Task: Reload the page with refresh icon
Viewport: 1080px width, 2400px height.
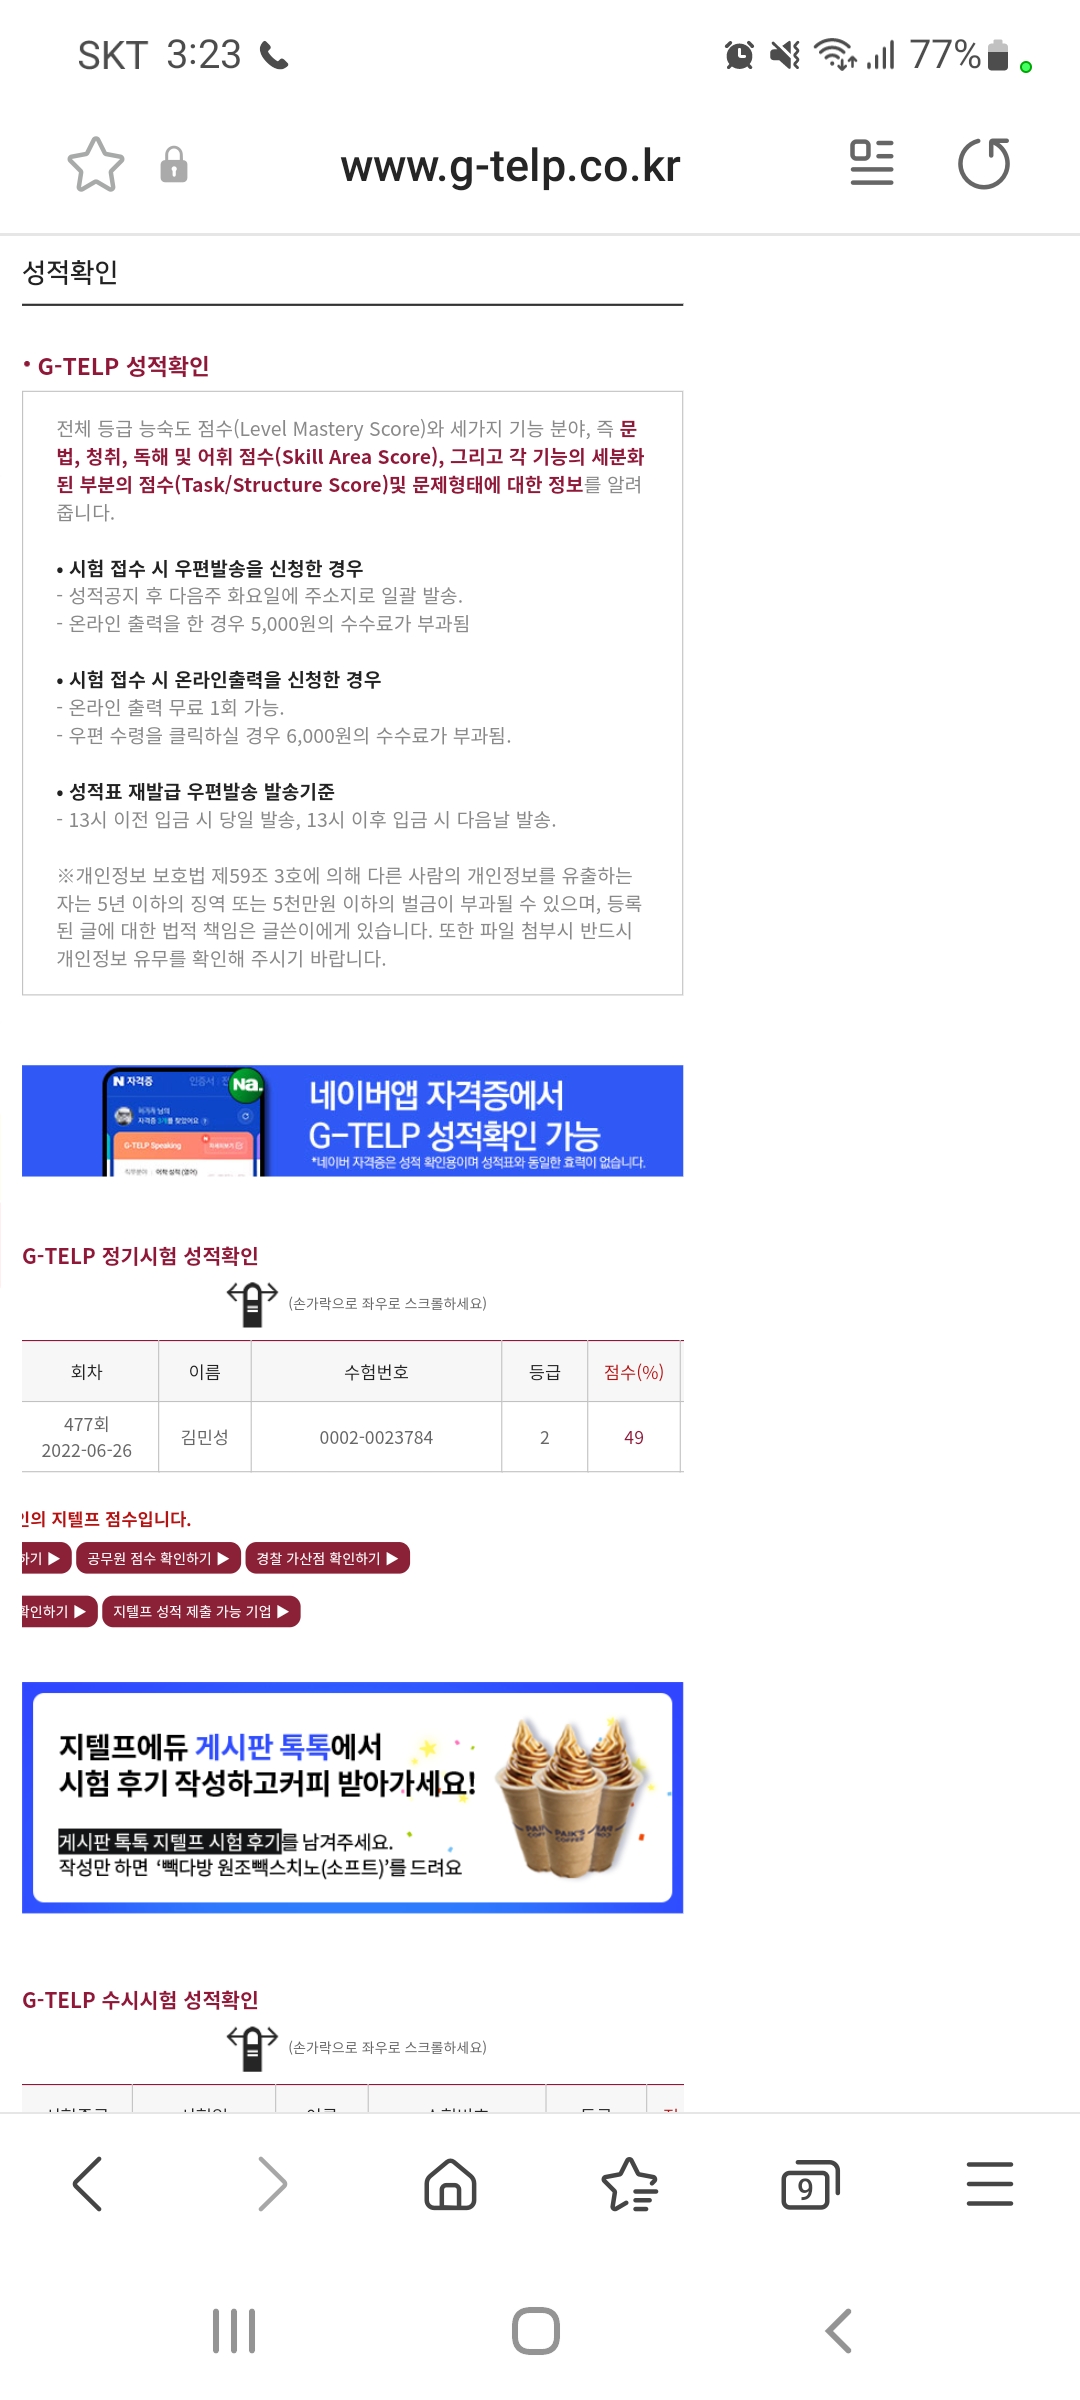Action: [x=984, y=164]
